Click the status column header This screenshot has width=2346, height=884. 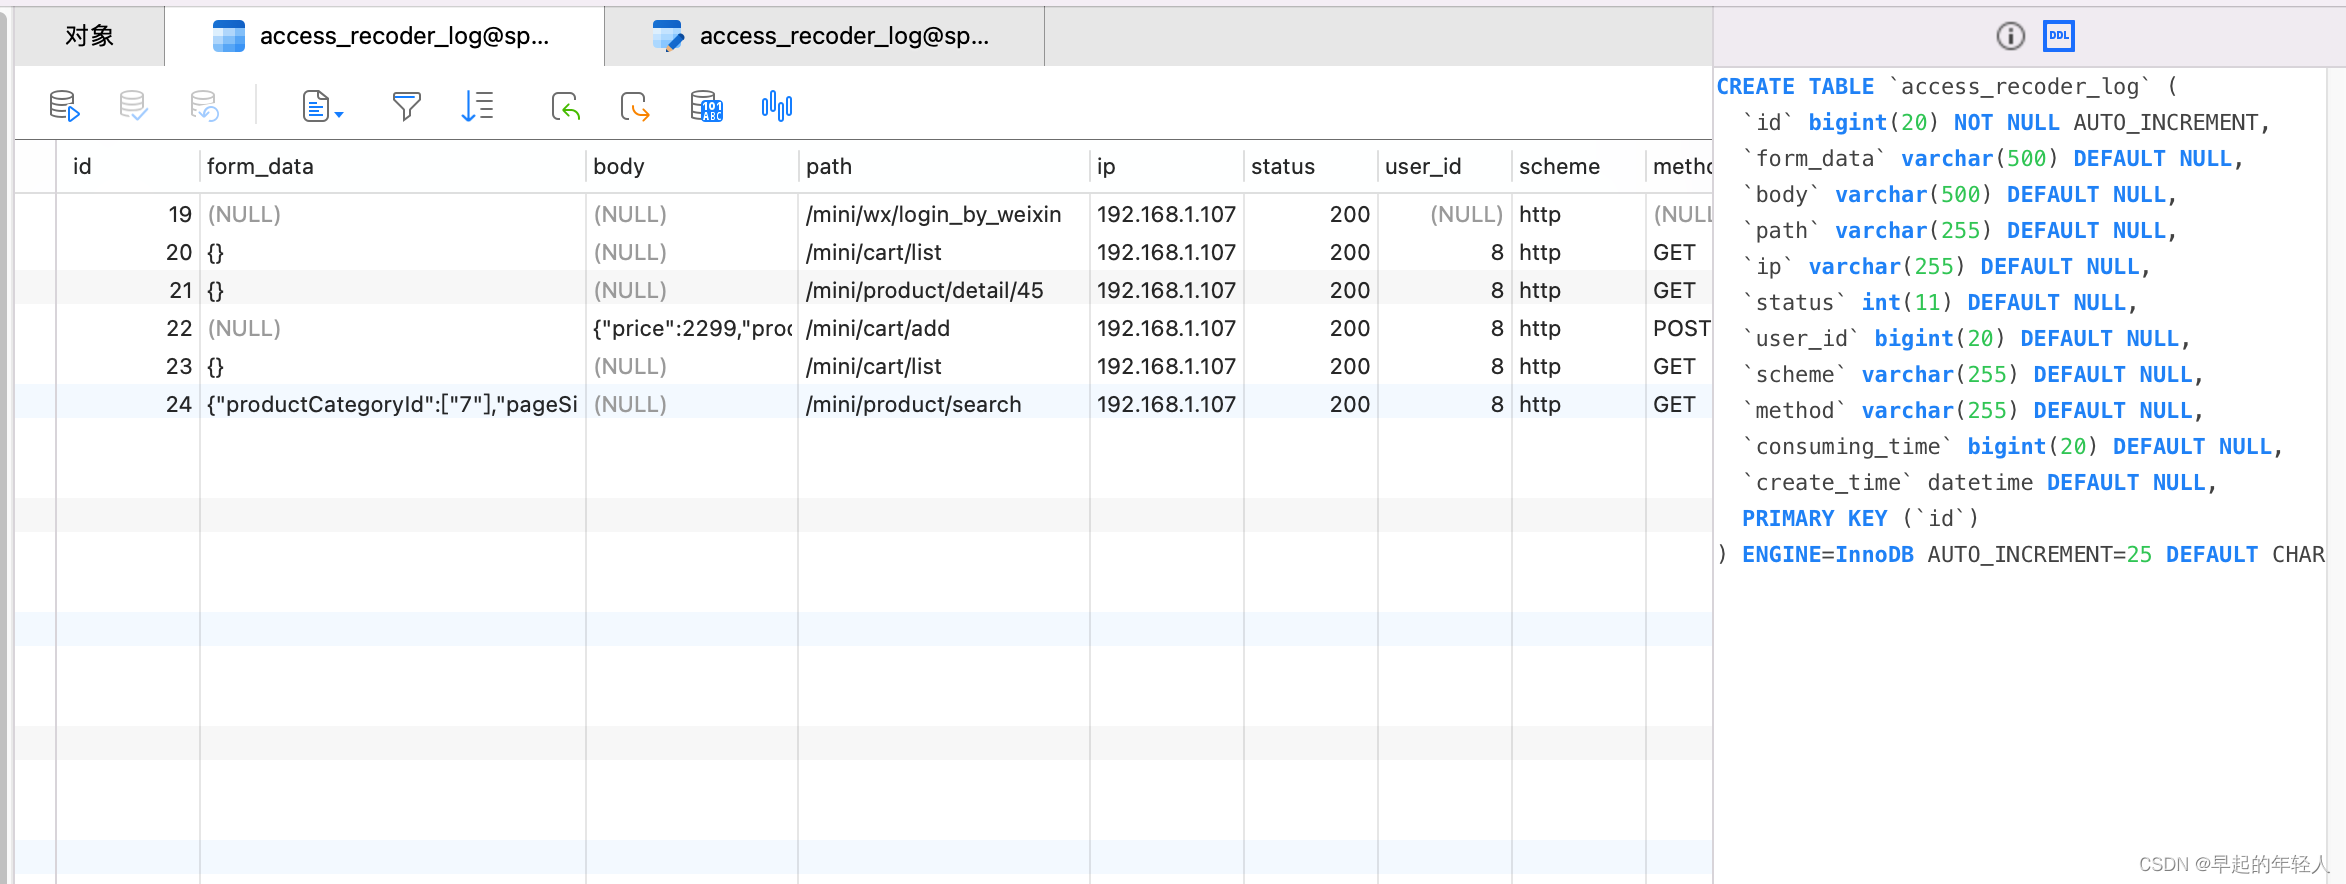click(1311, 166)
